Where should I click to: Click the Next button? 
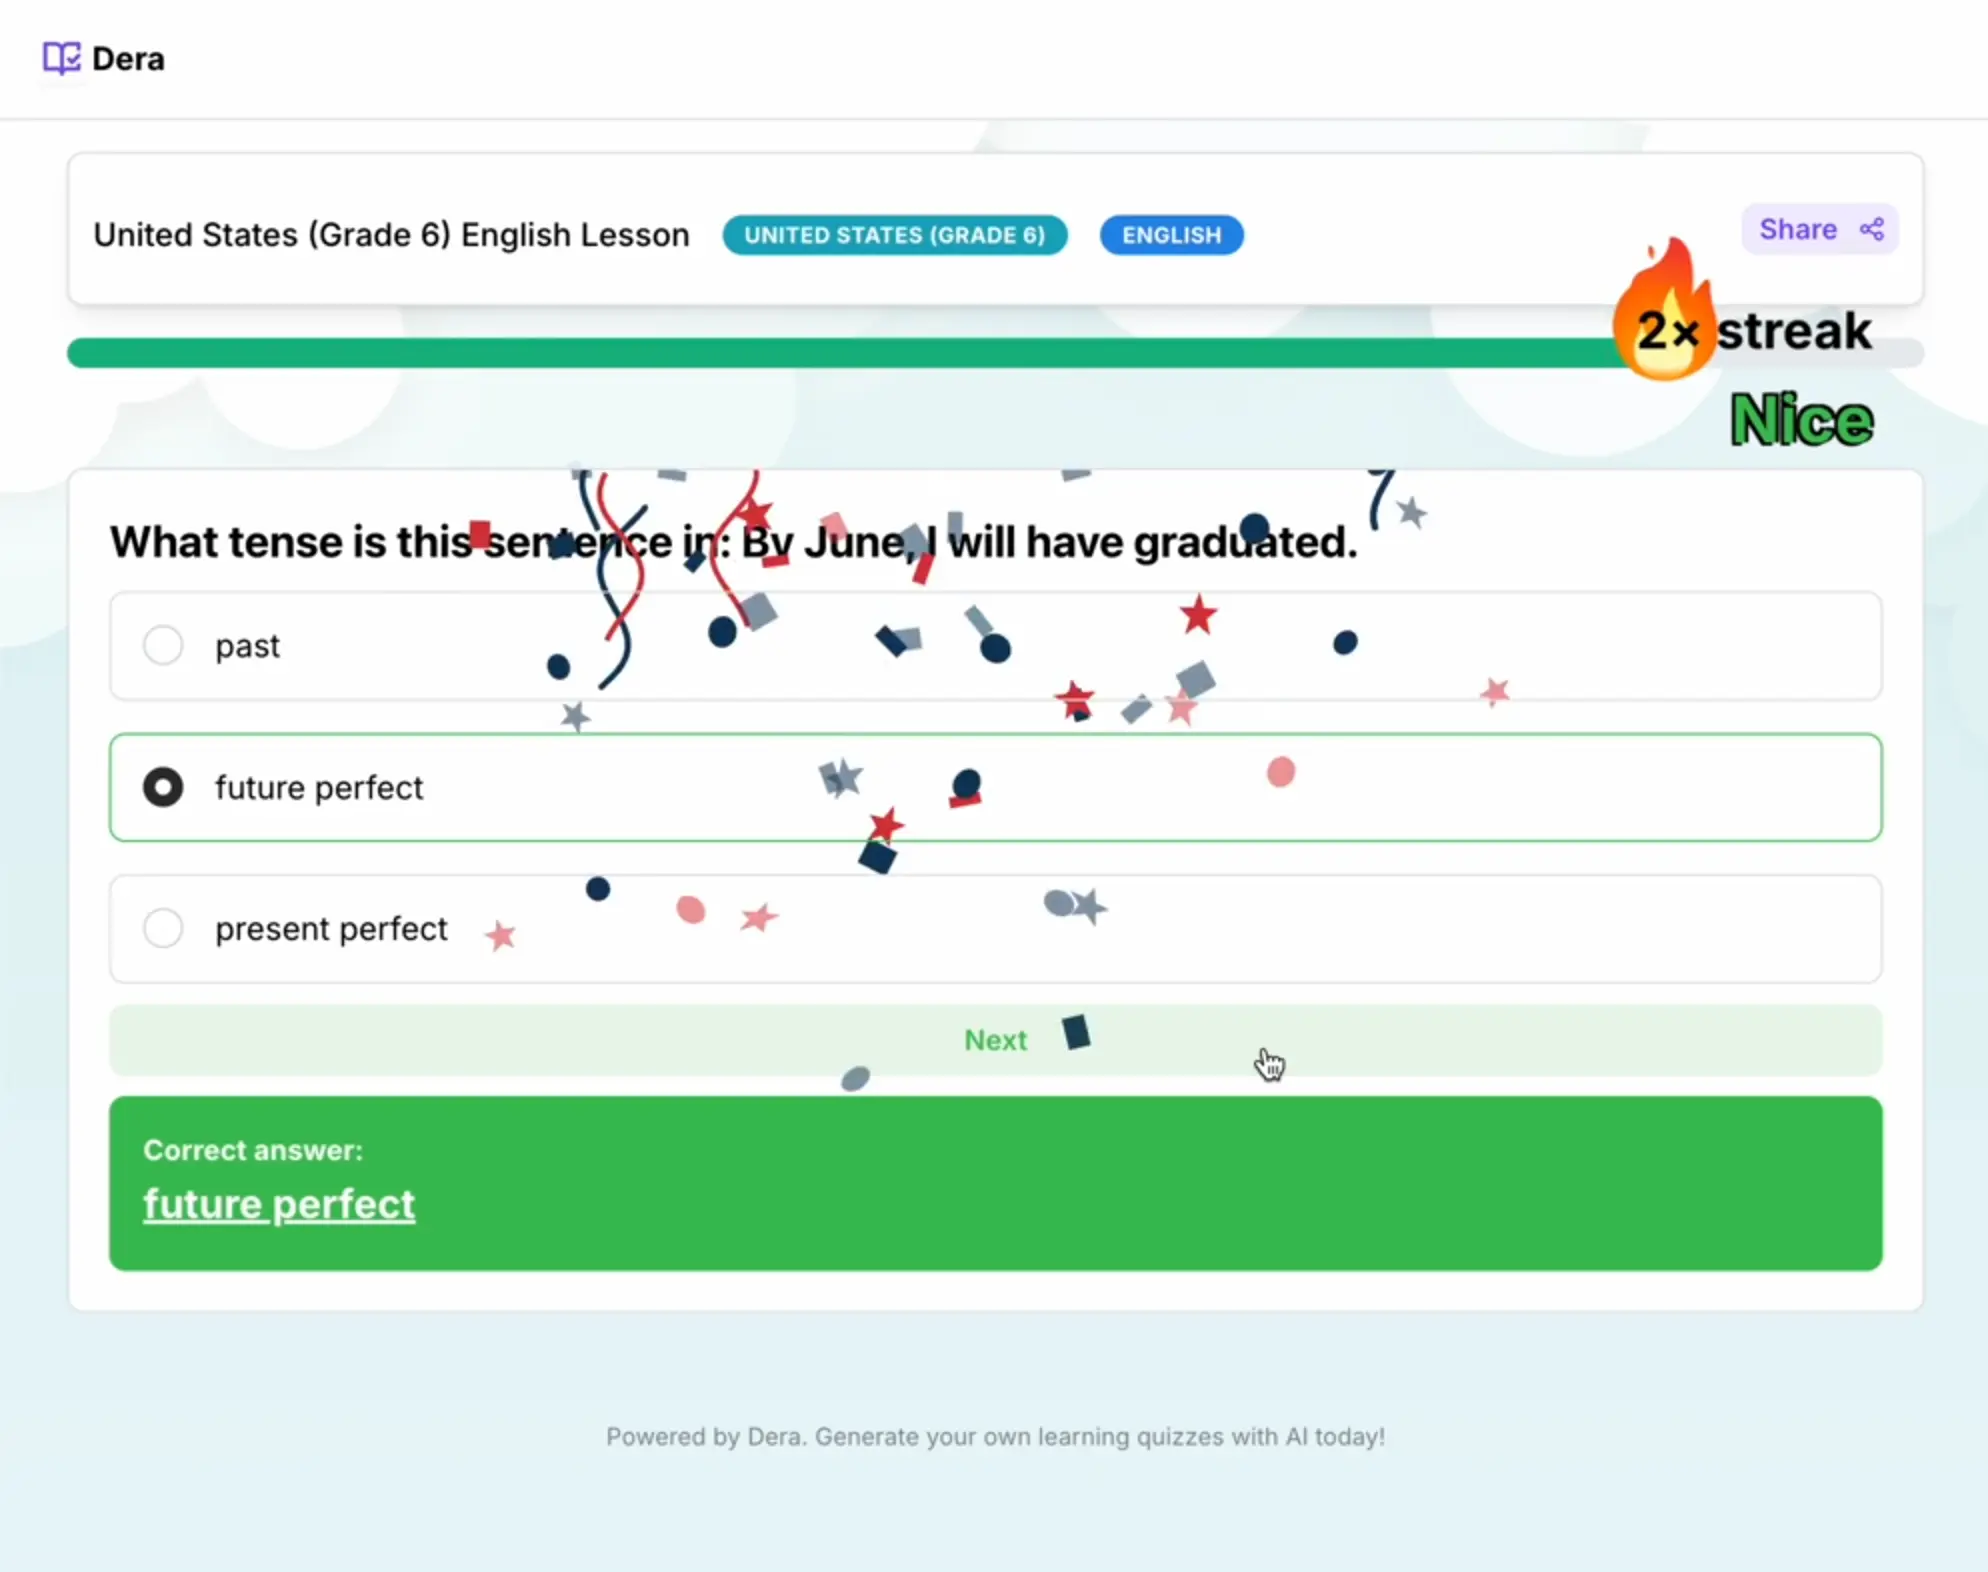[x=996, y=1038]
